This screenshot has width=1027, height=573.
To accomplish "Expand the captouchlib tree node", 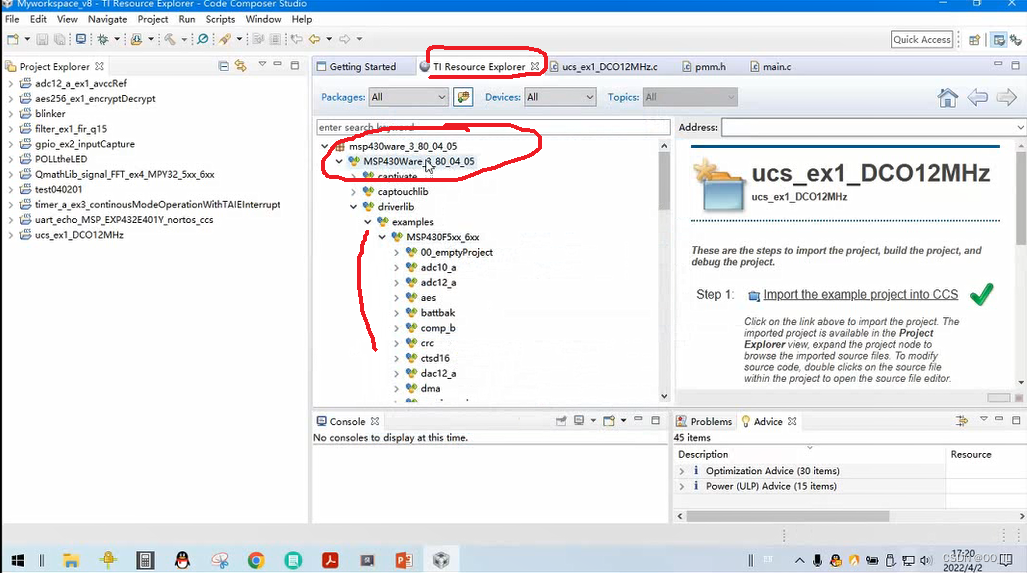I will 353,192.
